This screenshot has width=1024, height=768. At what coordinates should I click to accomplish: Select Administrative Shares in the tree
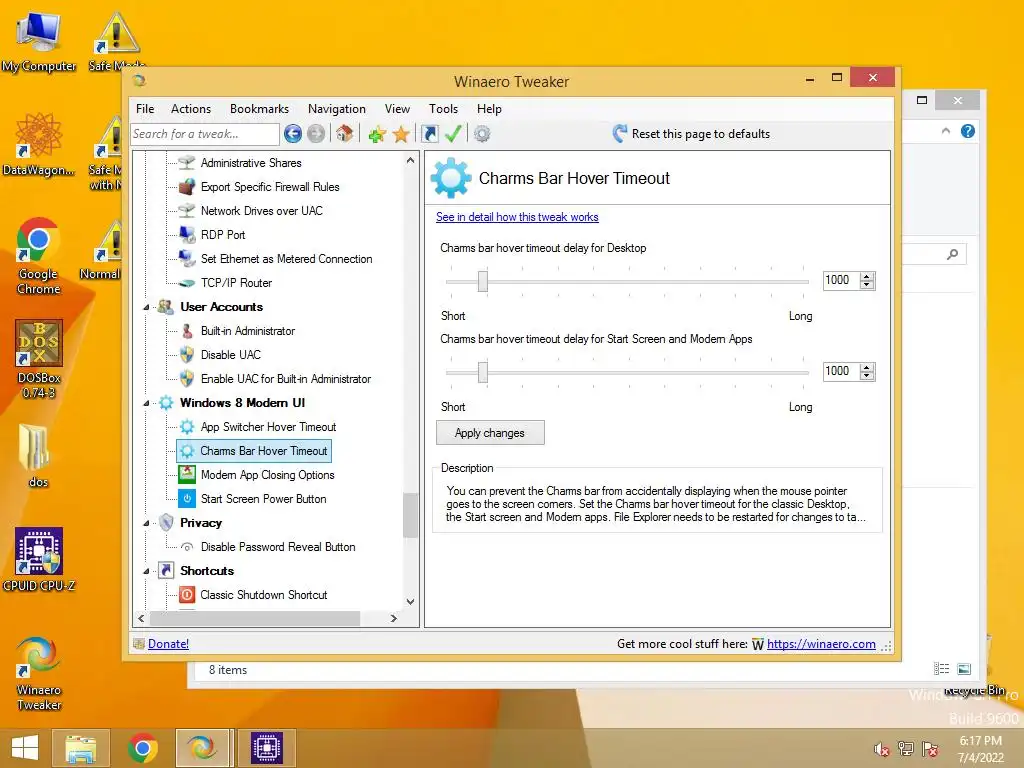tap(251, 163)
